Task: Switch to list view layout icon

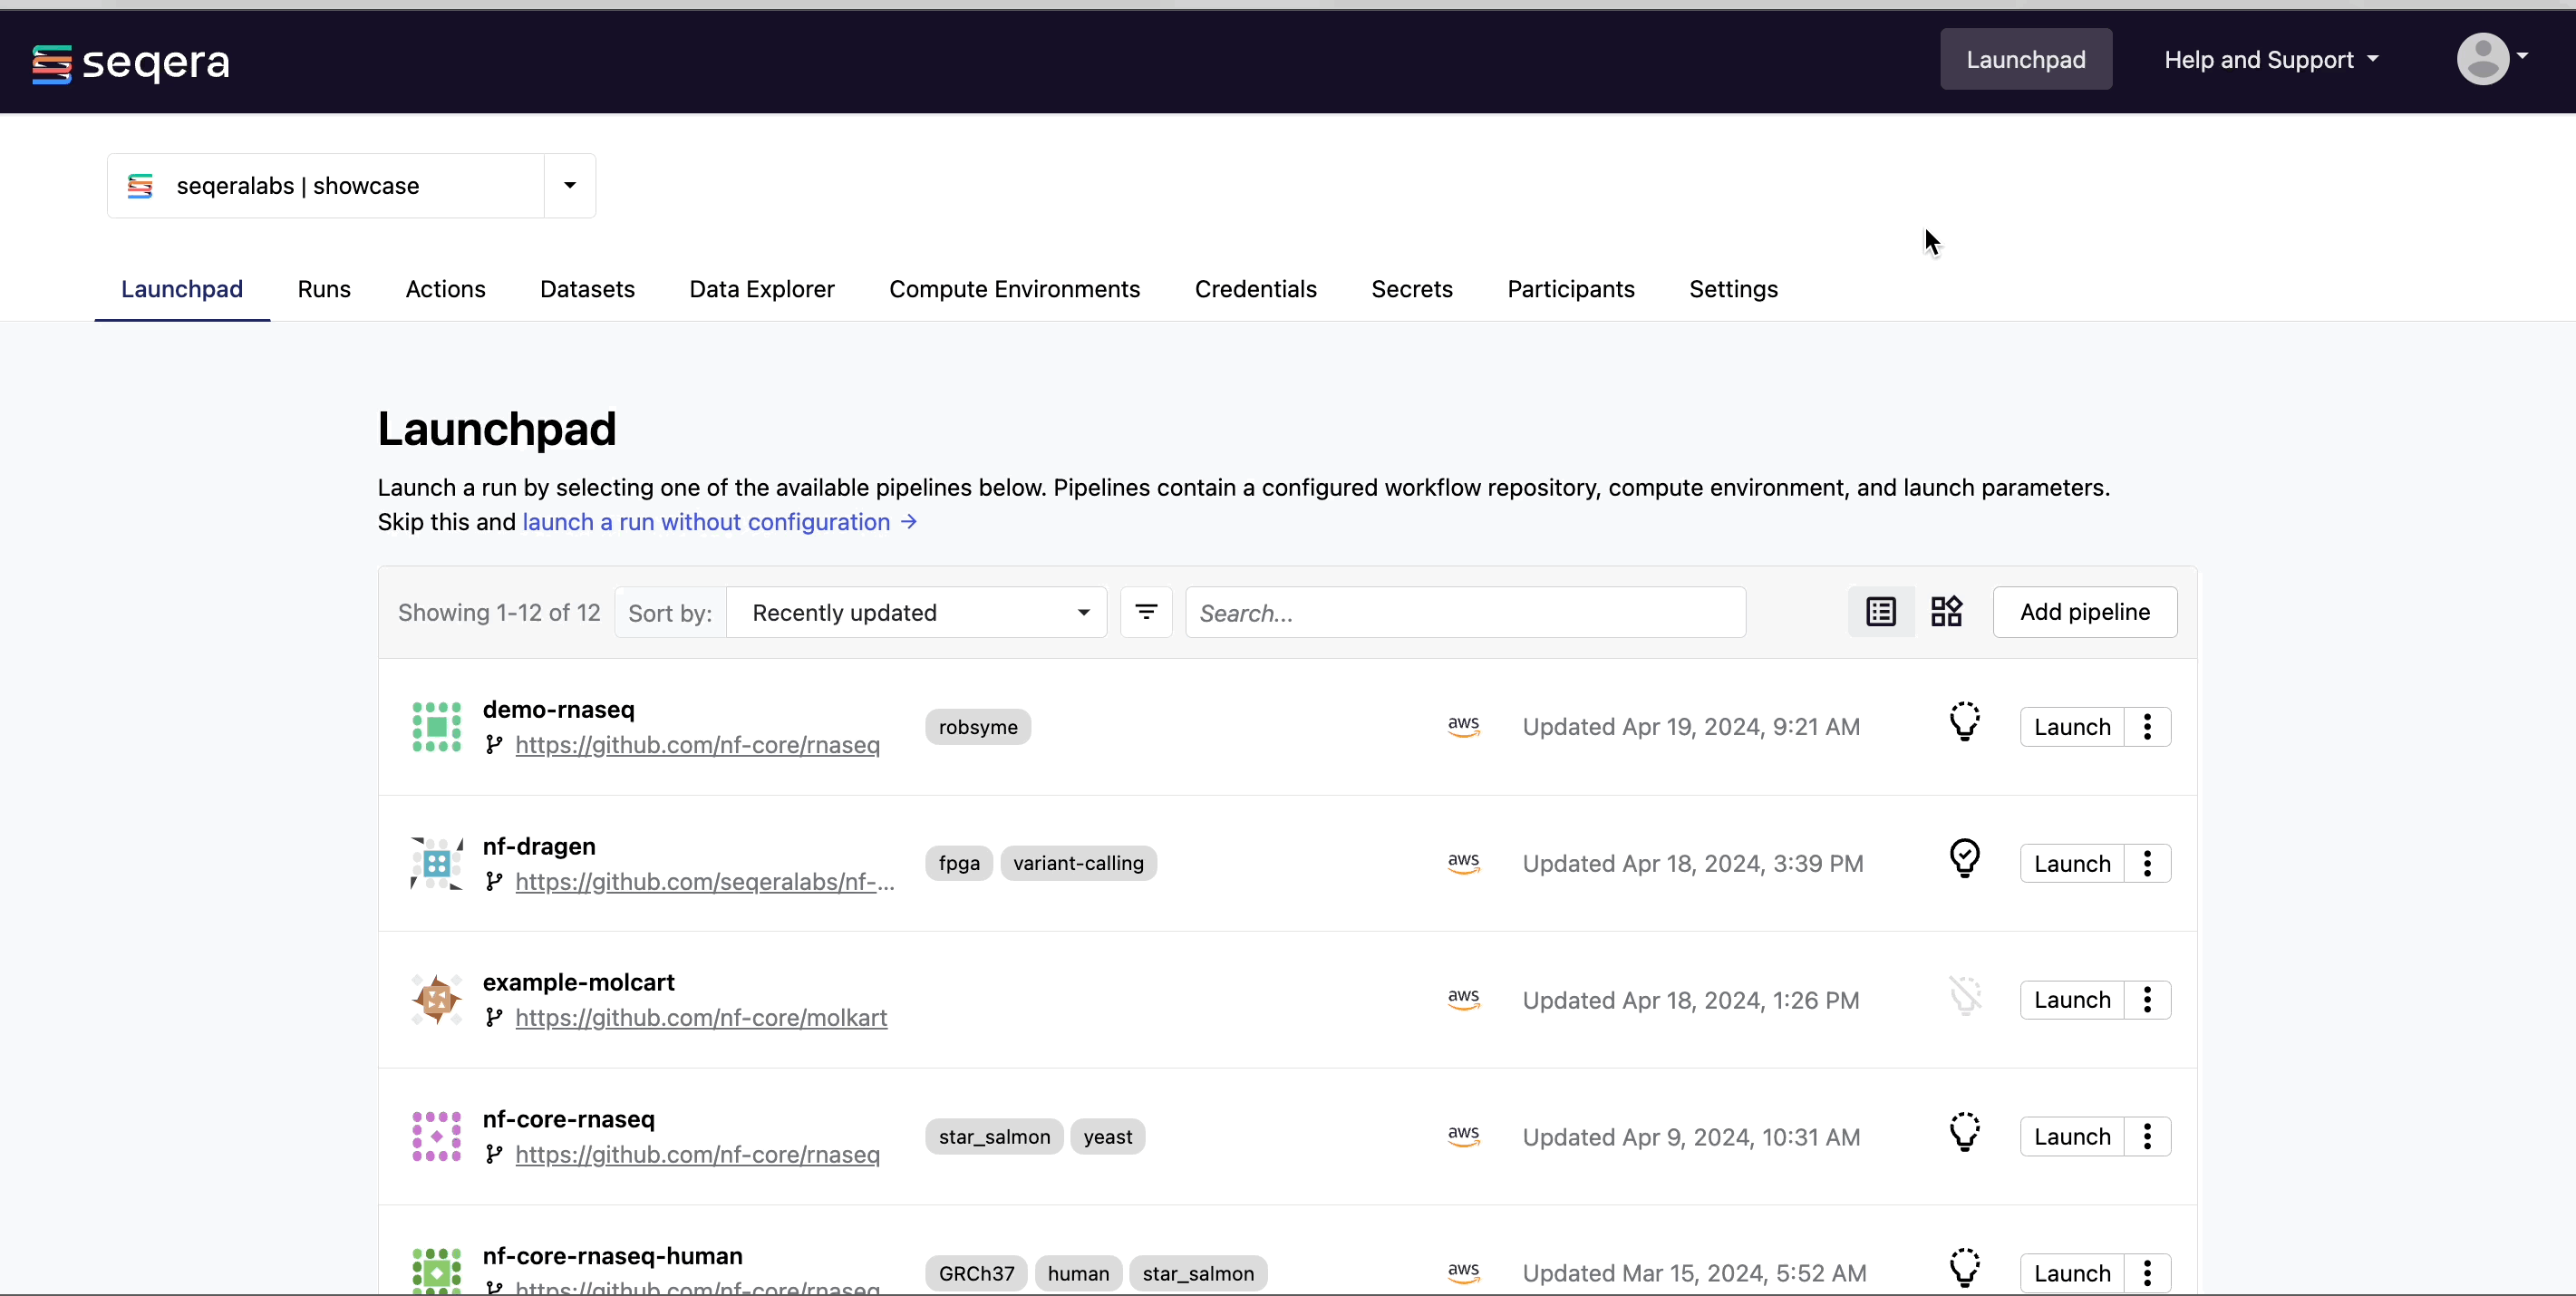Action: 1881,612
